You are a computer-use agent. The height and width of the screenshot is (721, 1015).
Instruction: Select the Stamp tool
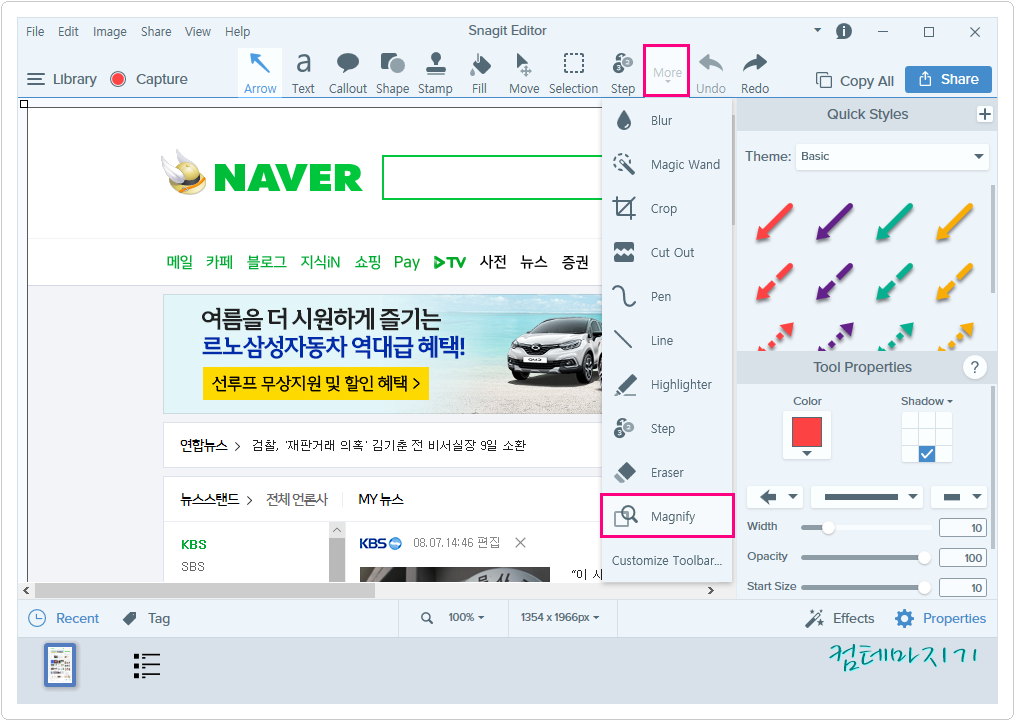click(435, 72)
